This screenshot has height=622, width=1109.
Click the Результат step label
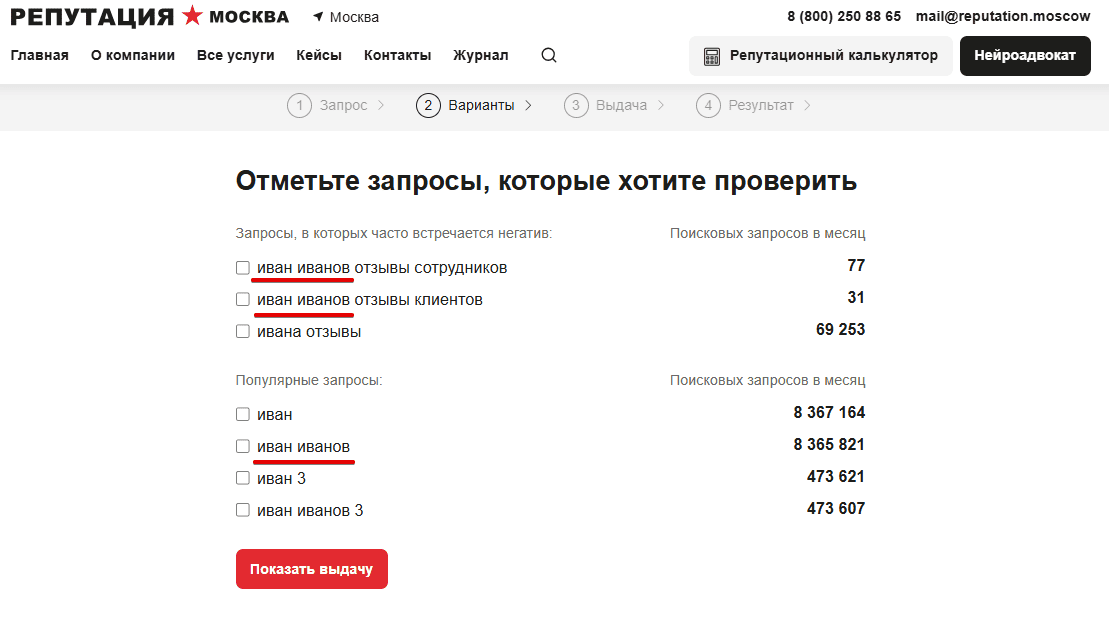[761, 105]
